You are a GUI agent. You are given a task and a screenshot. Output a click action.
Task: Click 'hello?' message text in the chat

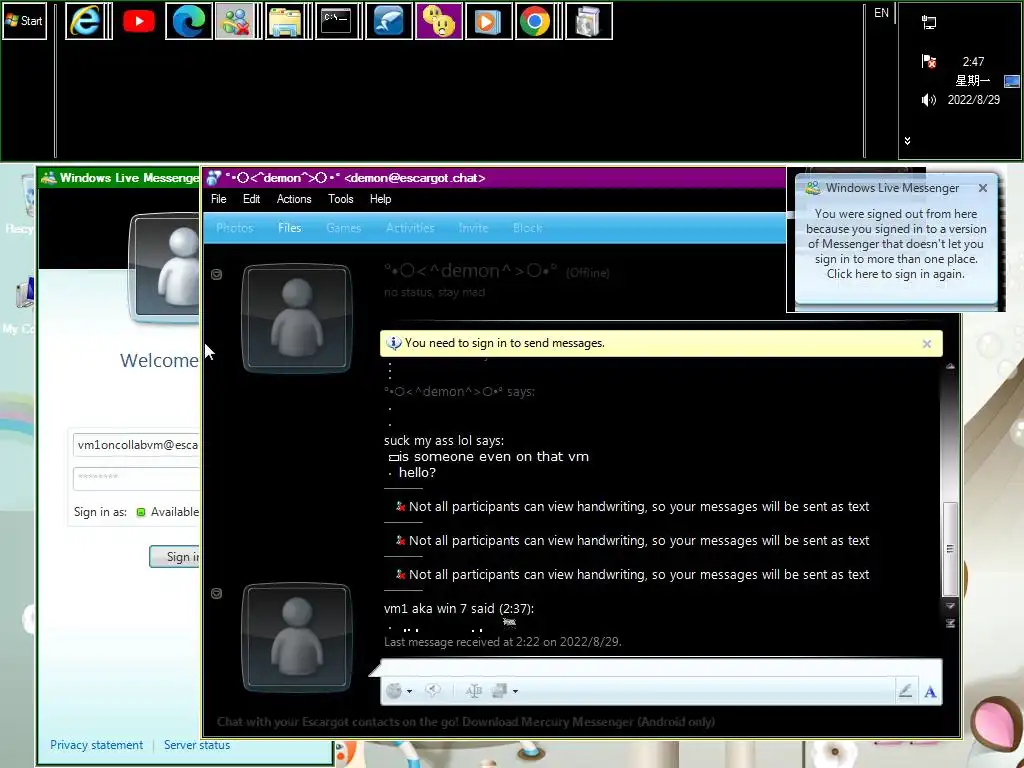pos(417,472)
